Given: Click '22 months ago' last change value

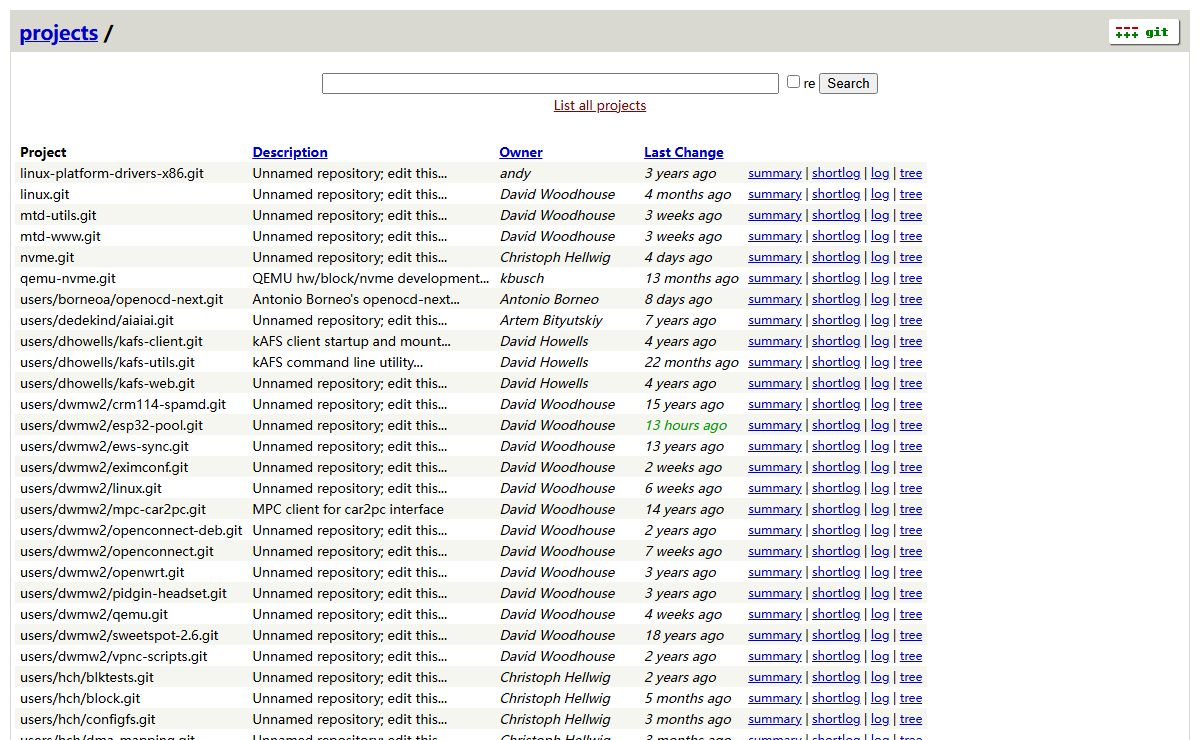Looking at the screenshot, I should pyautogui.click(x=692, y=363).
